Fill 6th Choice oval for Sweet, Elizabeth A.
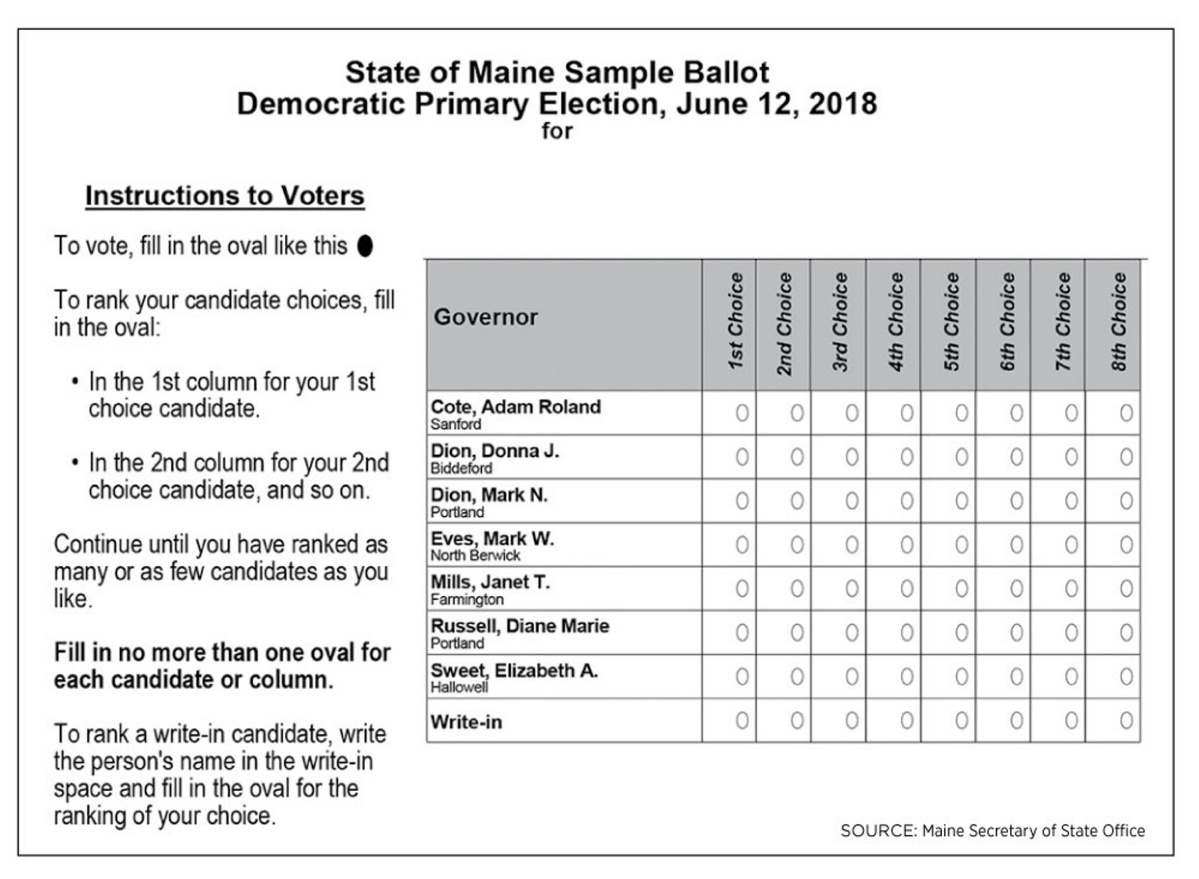 click(1016, 676)
